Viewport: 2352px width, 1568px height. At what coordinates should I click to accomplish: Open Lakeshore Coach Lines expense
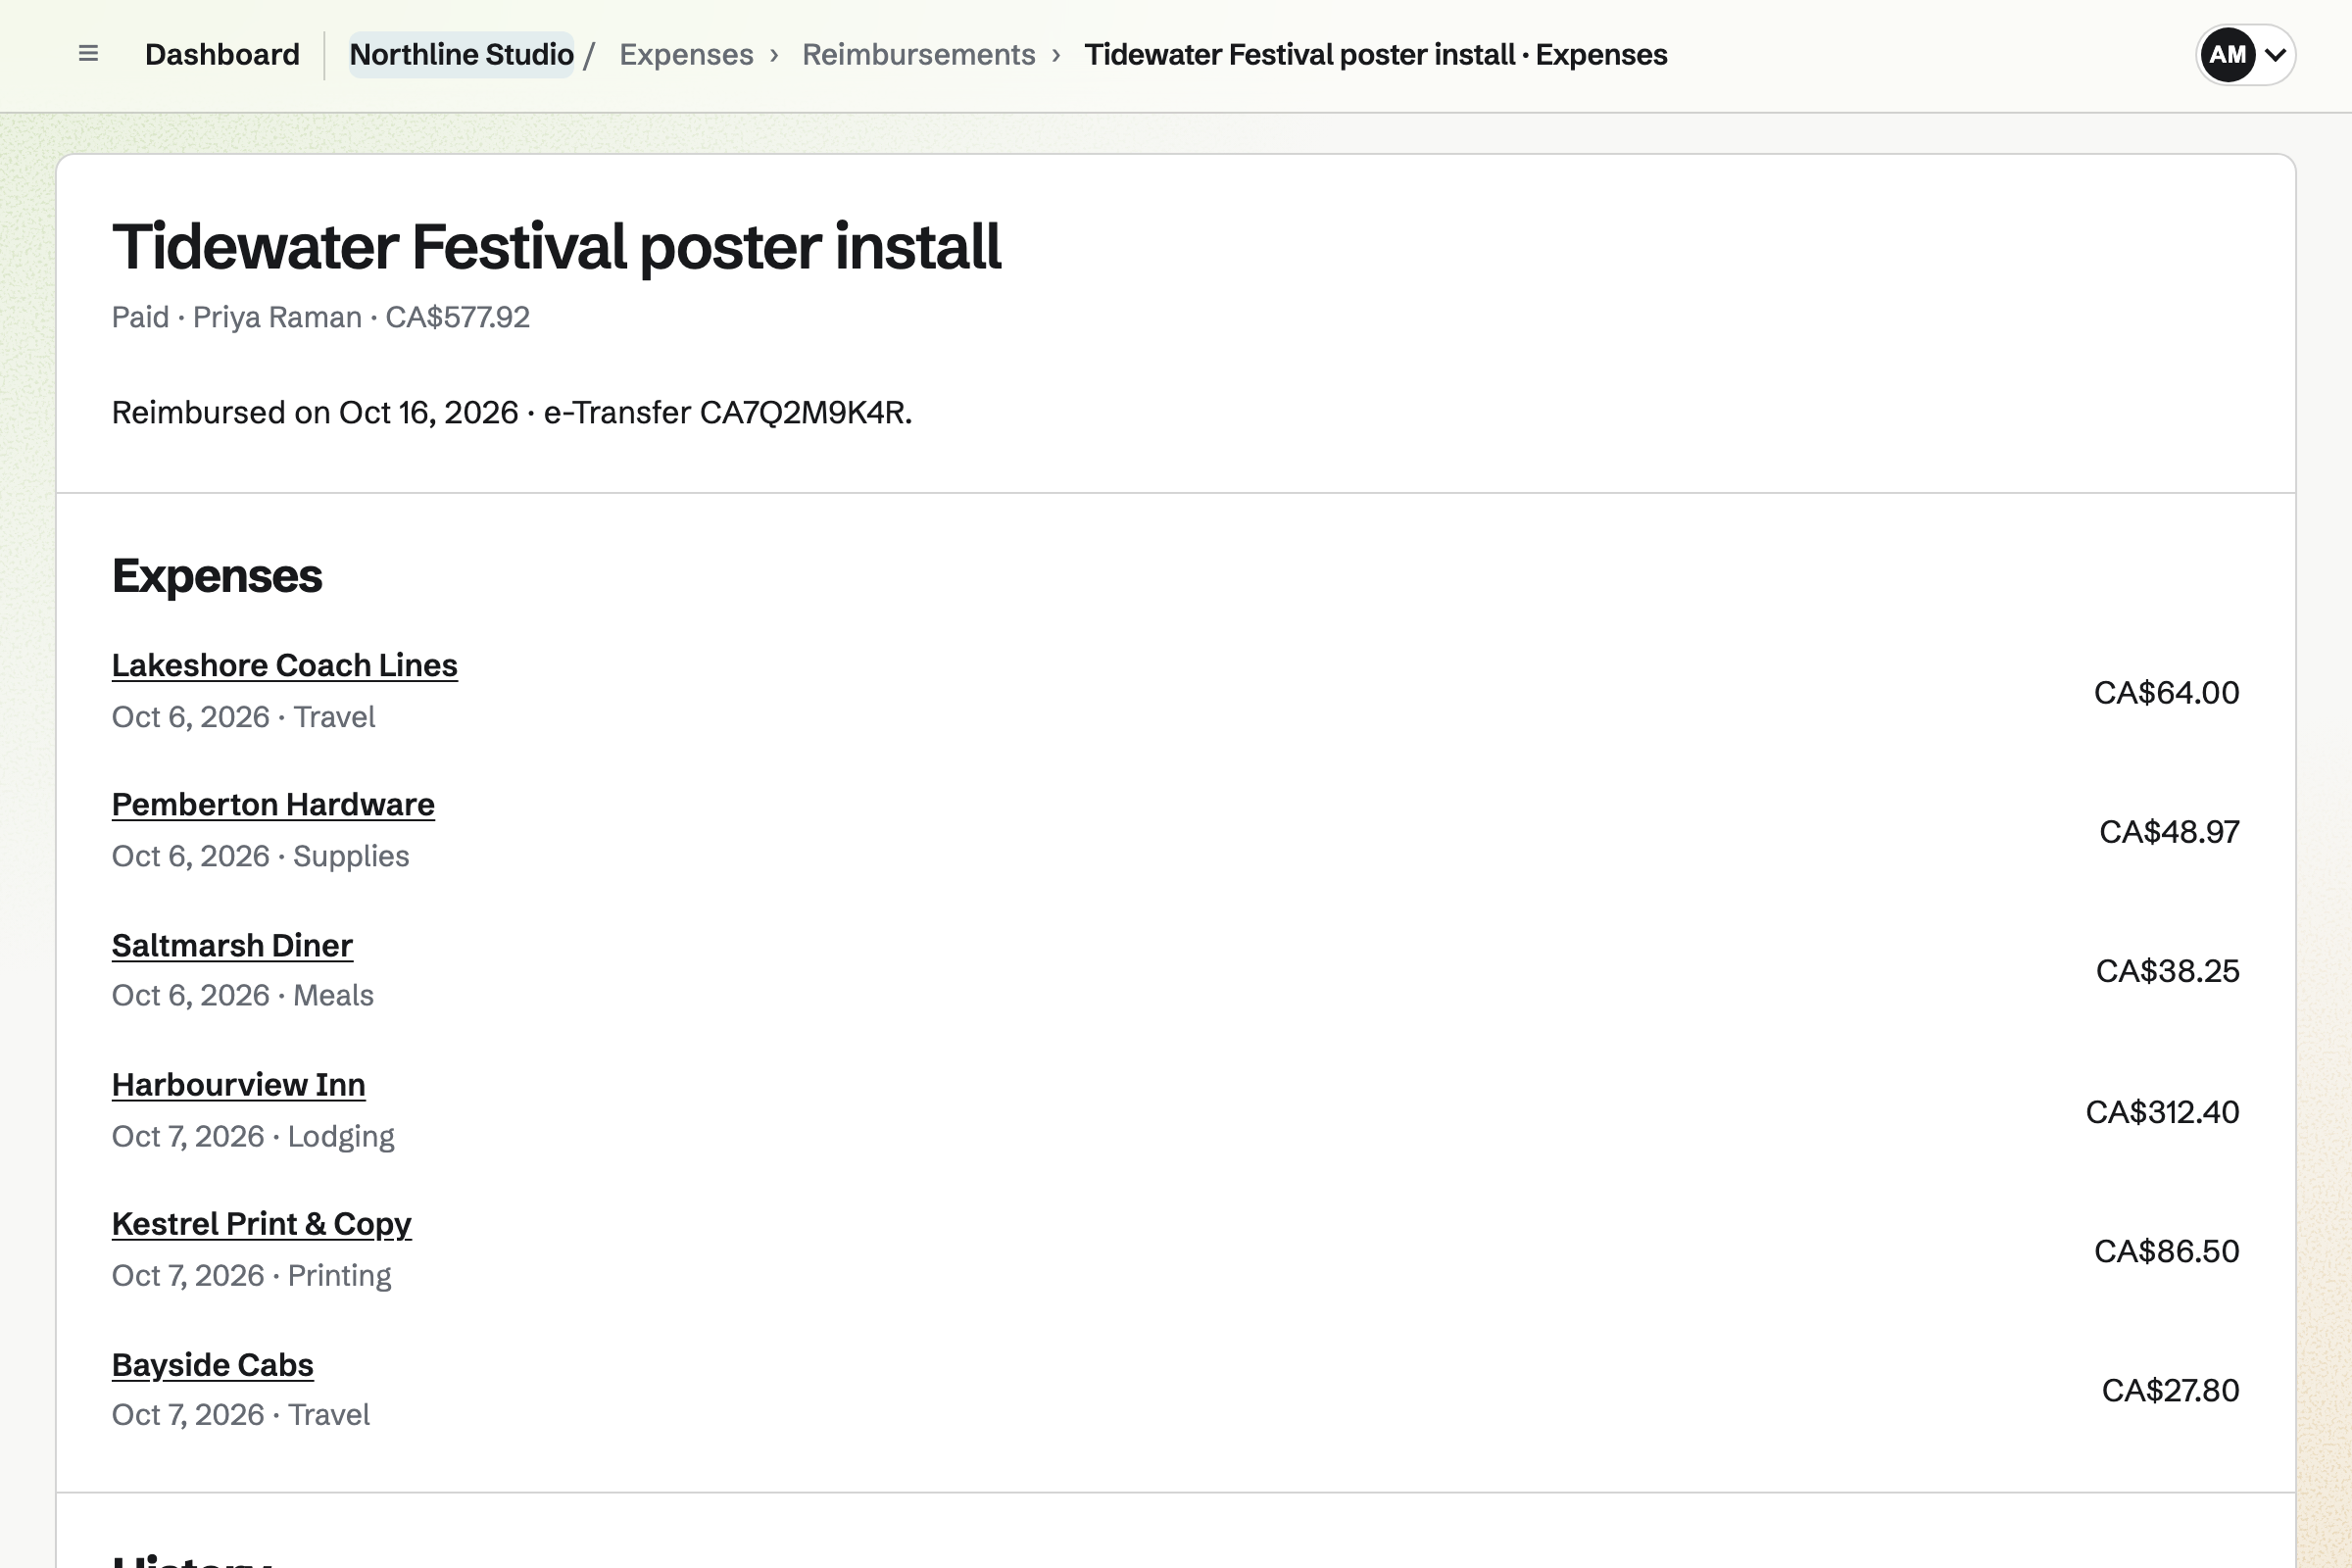(x=285, y=665)
